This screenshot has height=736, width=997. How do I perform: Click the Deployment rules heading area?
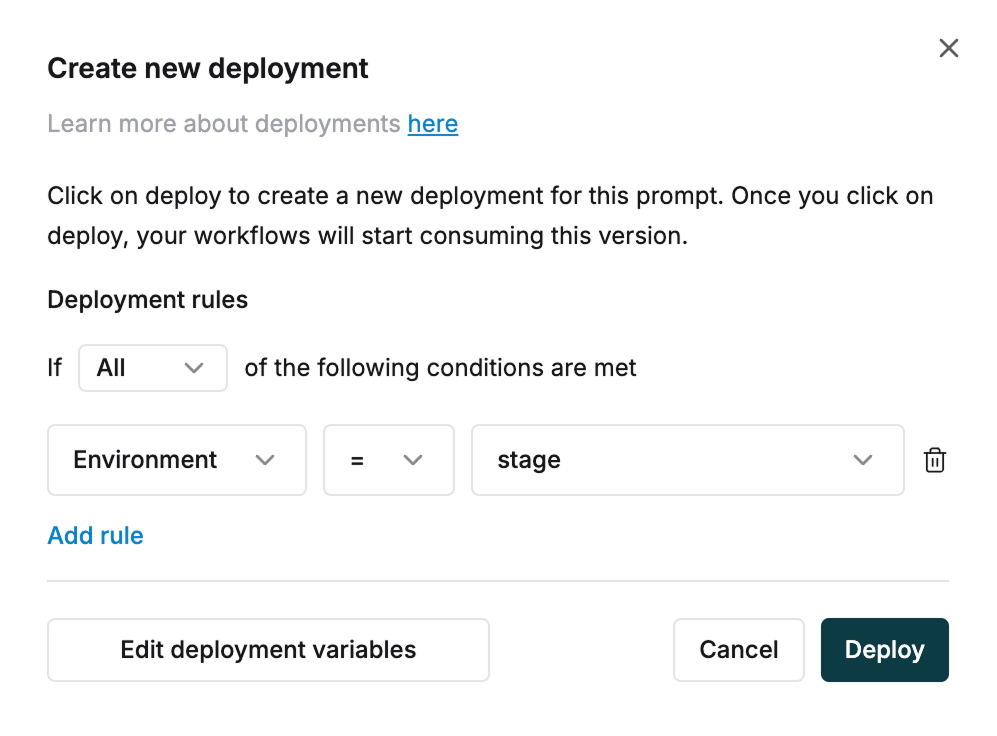[146, 299]
